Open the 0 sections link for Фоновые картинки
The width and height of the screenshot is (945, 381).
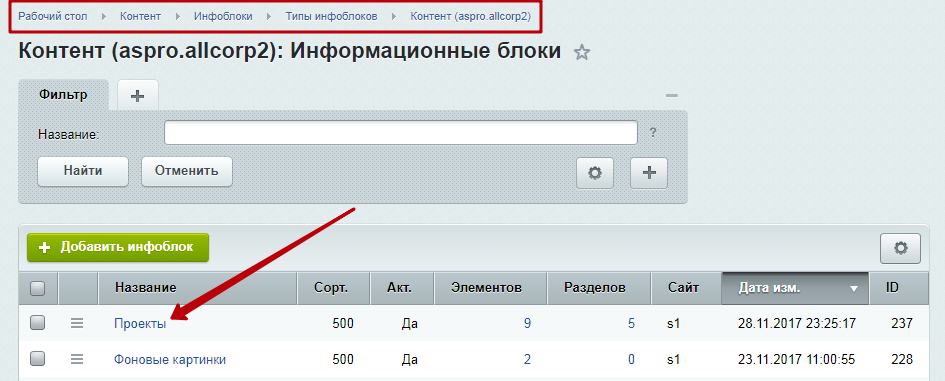pos(631,360)
